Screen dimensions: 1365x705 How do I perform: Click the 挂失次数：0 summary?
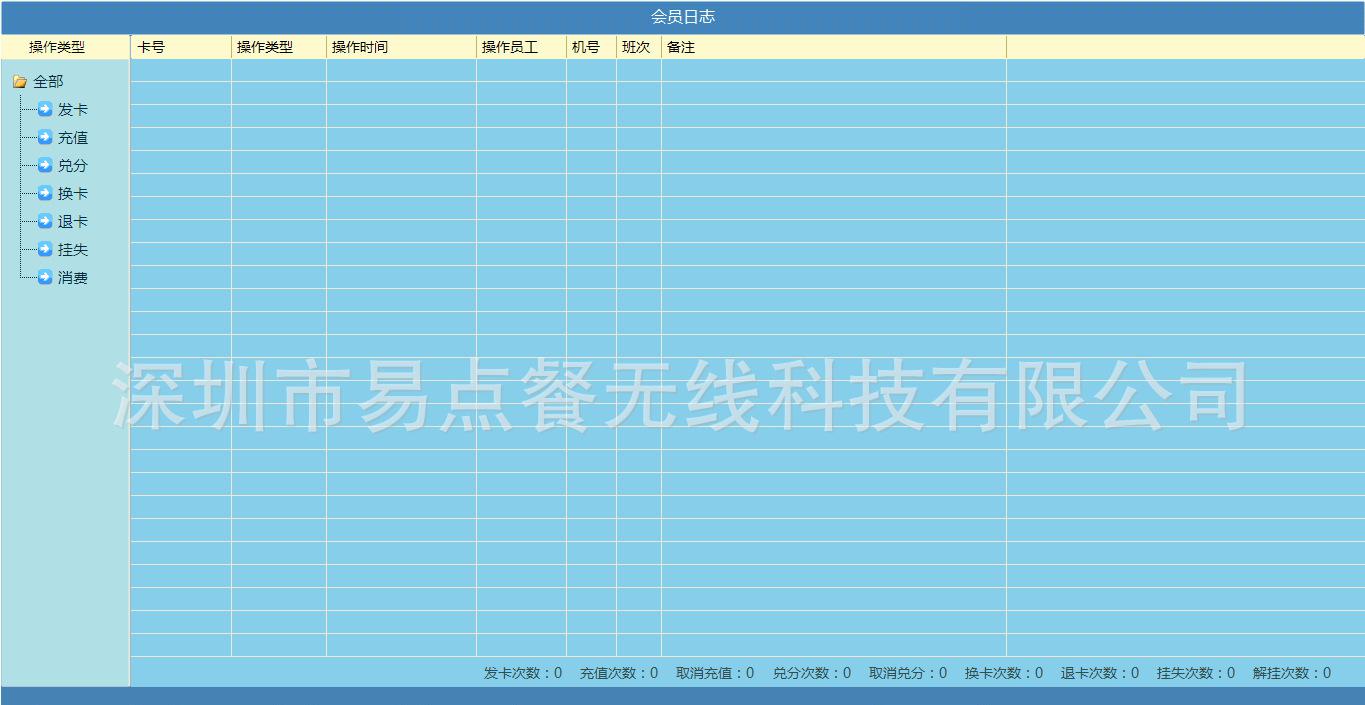1196,673
